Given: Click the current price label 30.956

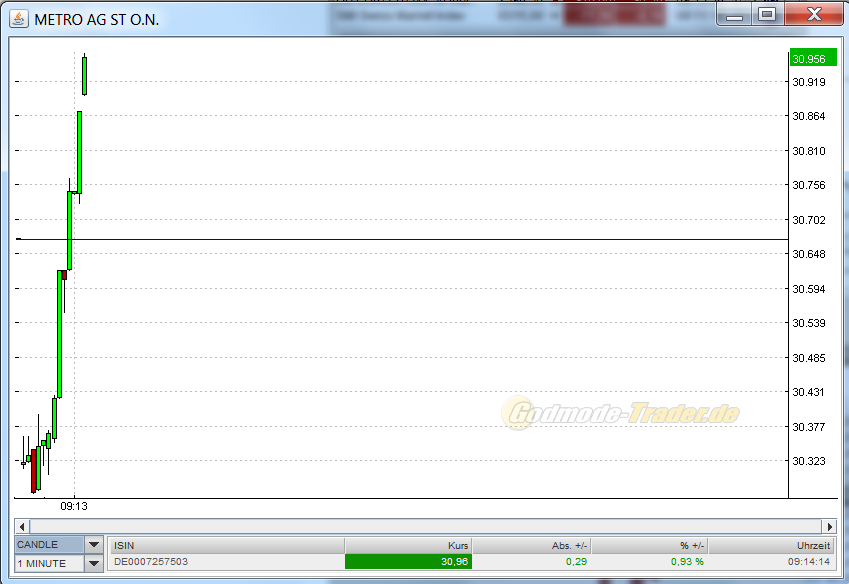Looking at the screenshot, I should (x=813, y=58).
